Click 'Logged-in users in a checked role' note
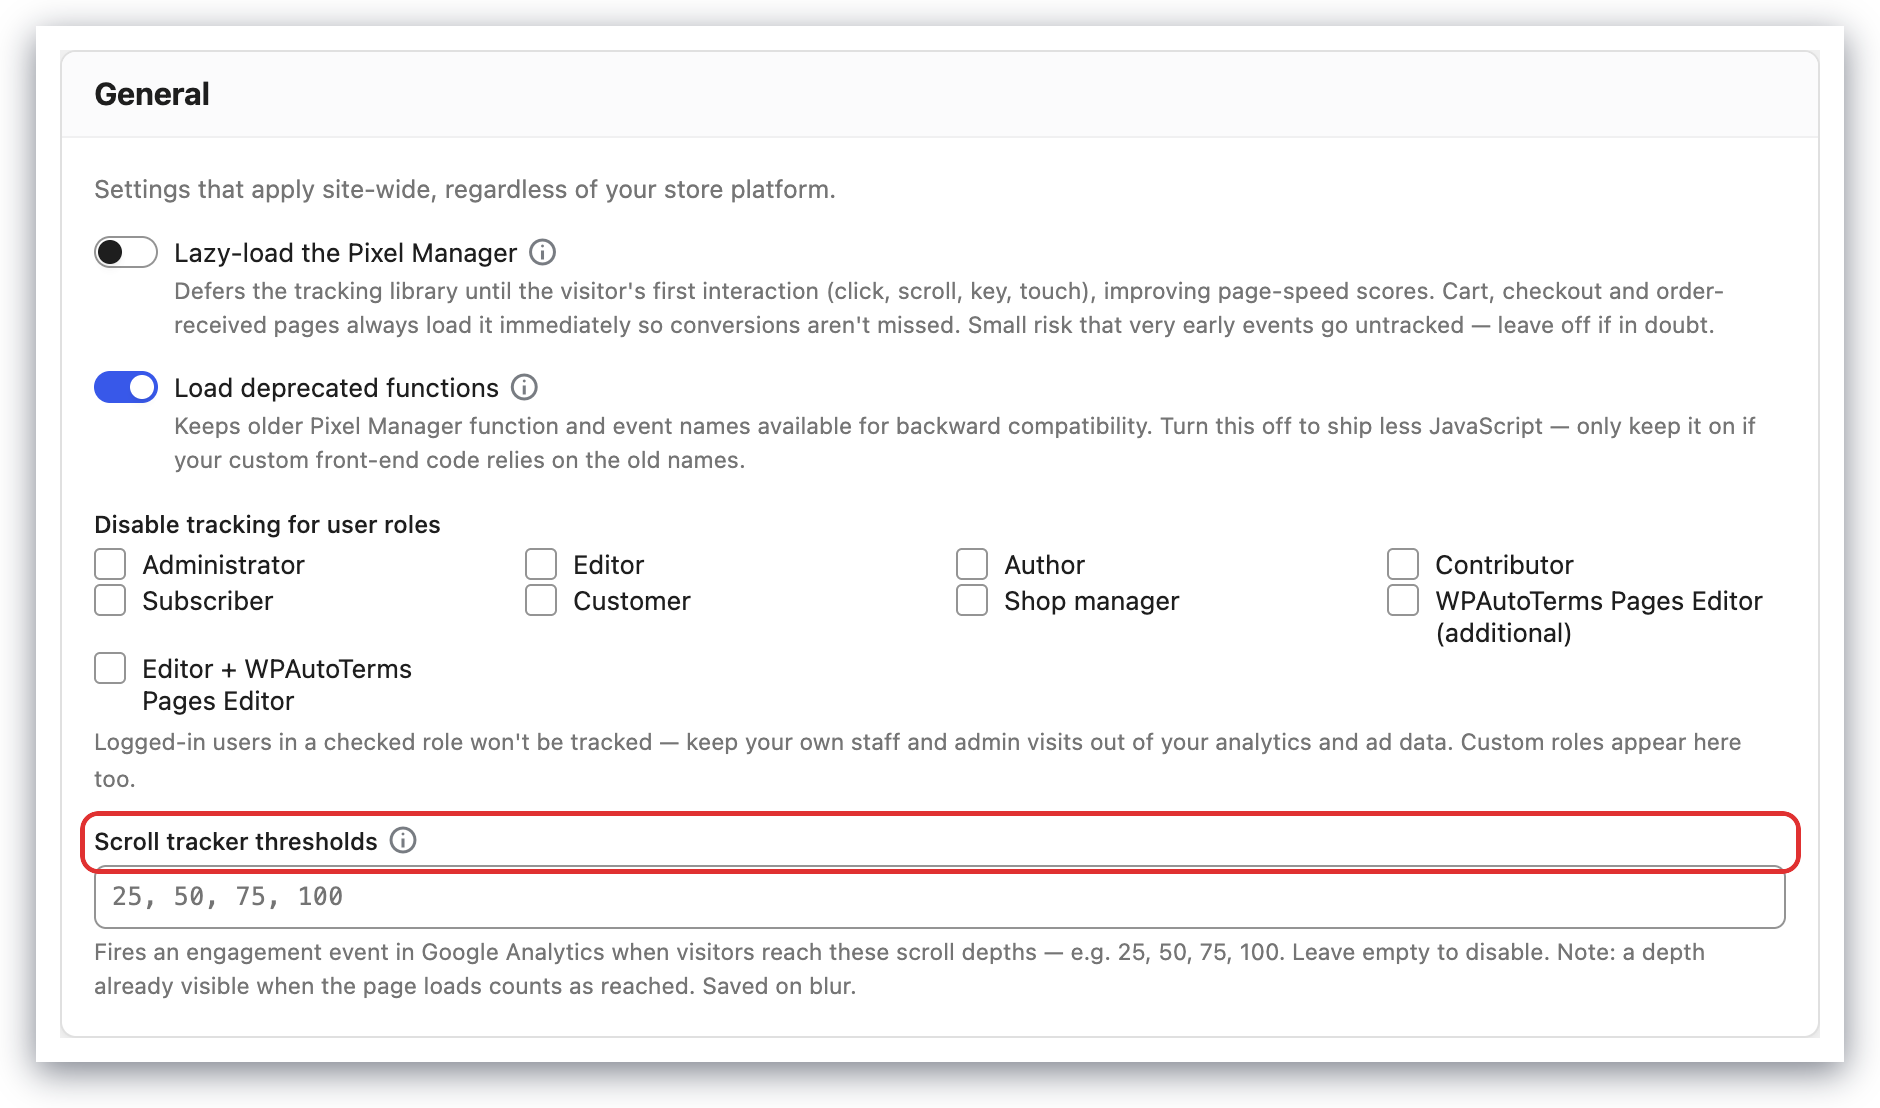This screenshot has width=1880, height=1108. click(917, 760)
